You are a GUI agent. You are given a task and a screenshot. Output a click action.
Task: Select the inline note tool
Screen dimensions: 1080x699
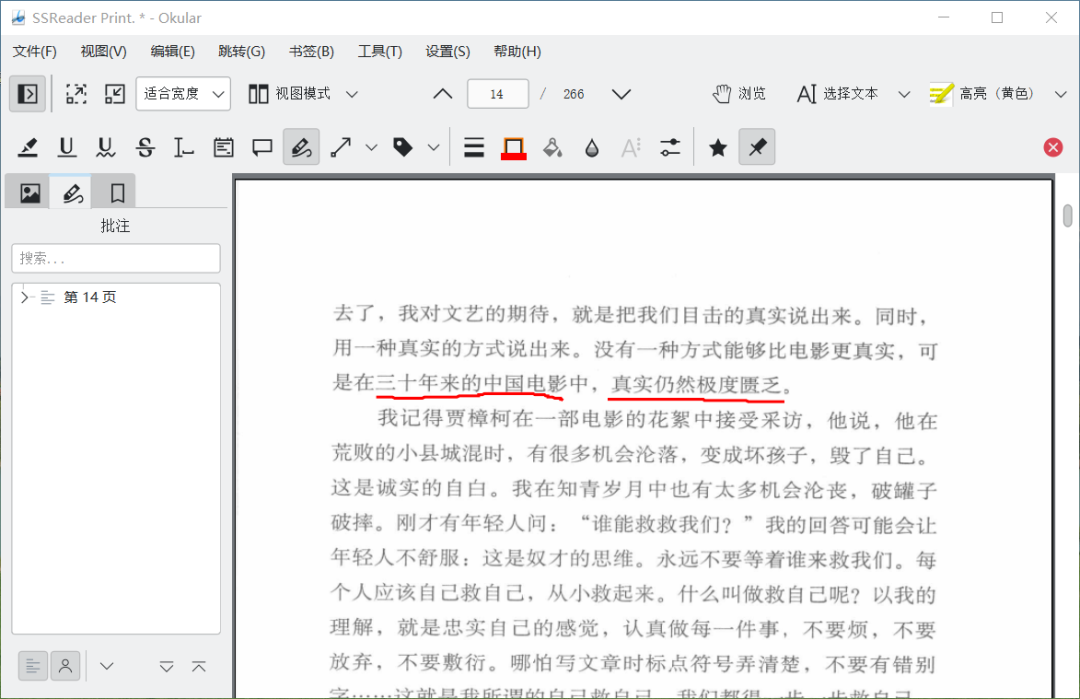[223, 147]
